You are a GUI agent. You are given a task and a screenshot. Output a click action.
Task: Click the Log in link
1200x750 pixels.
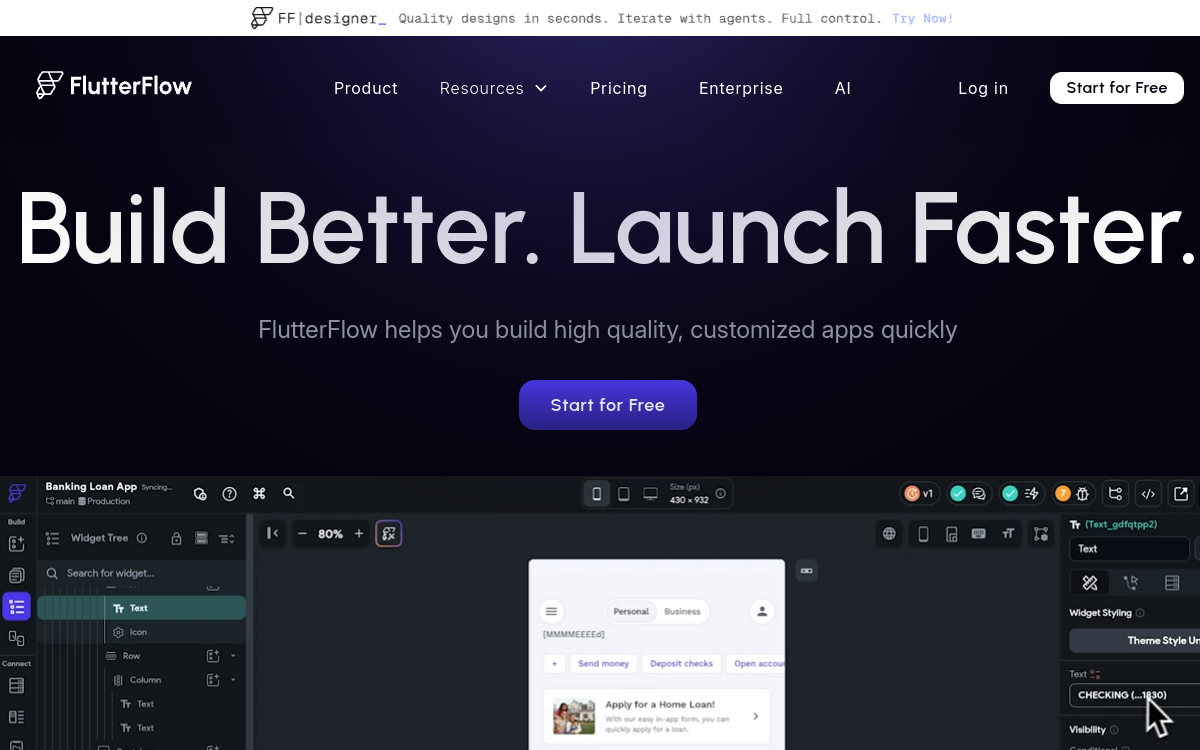tap(983, 88)
